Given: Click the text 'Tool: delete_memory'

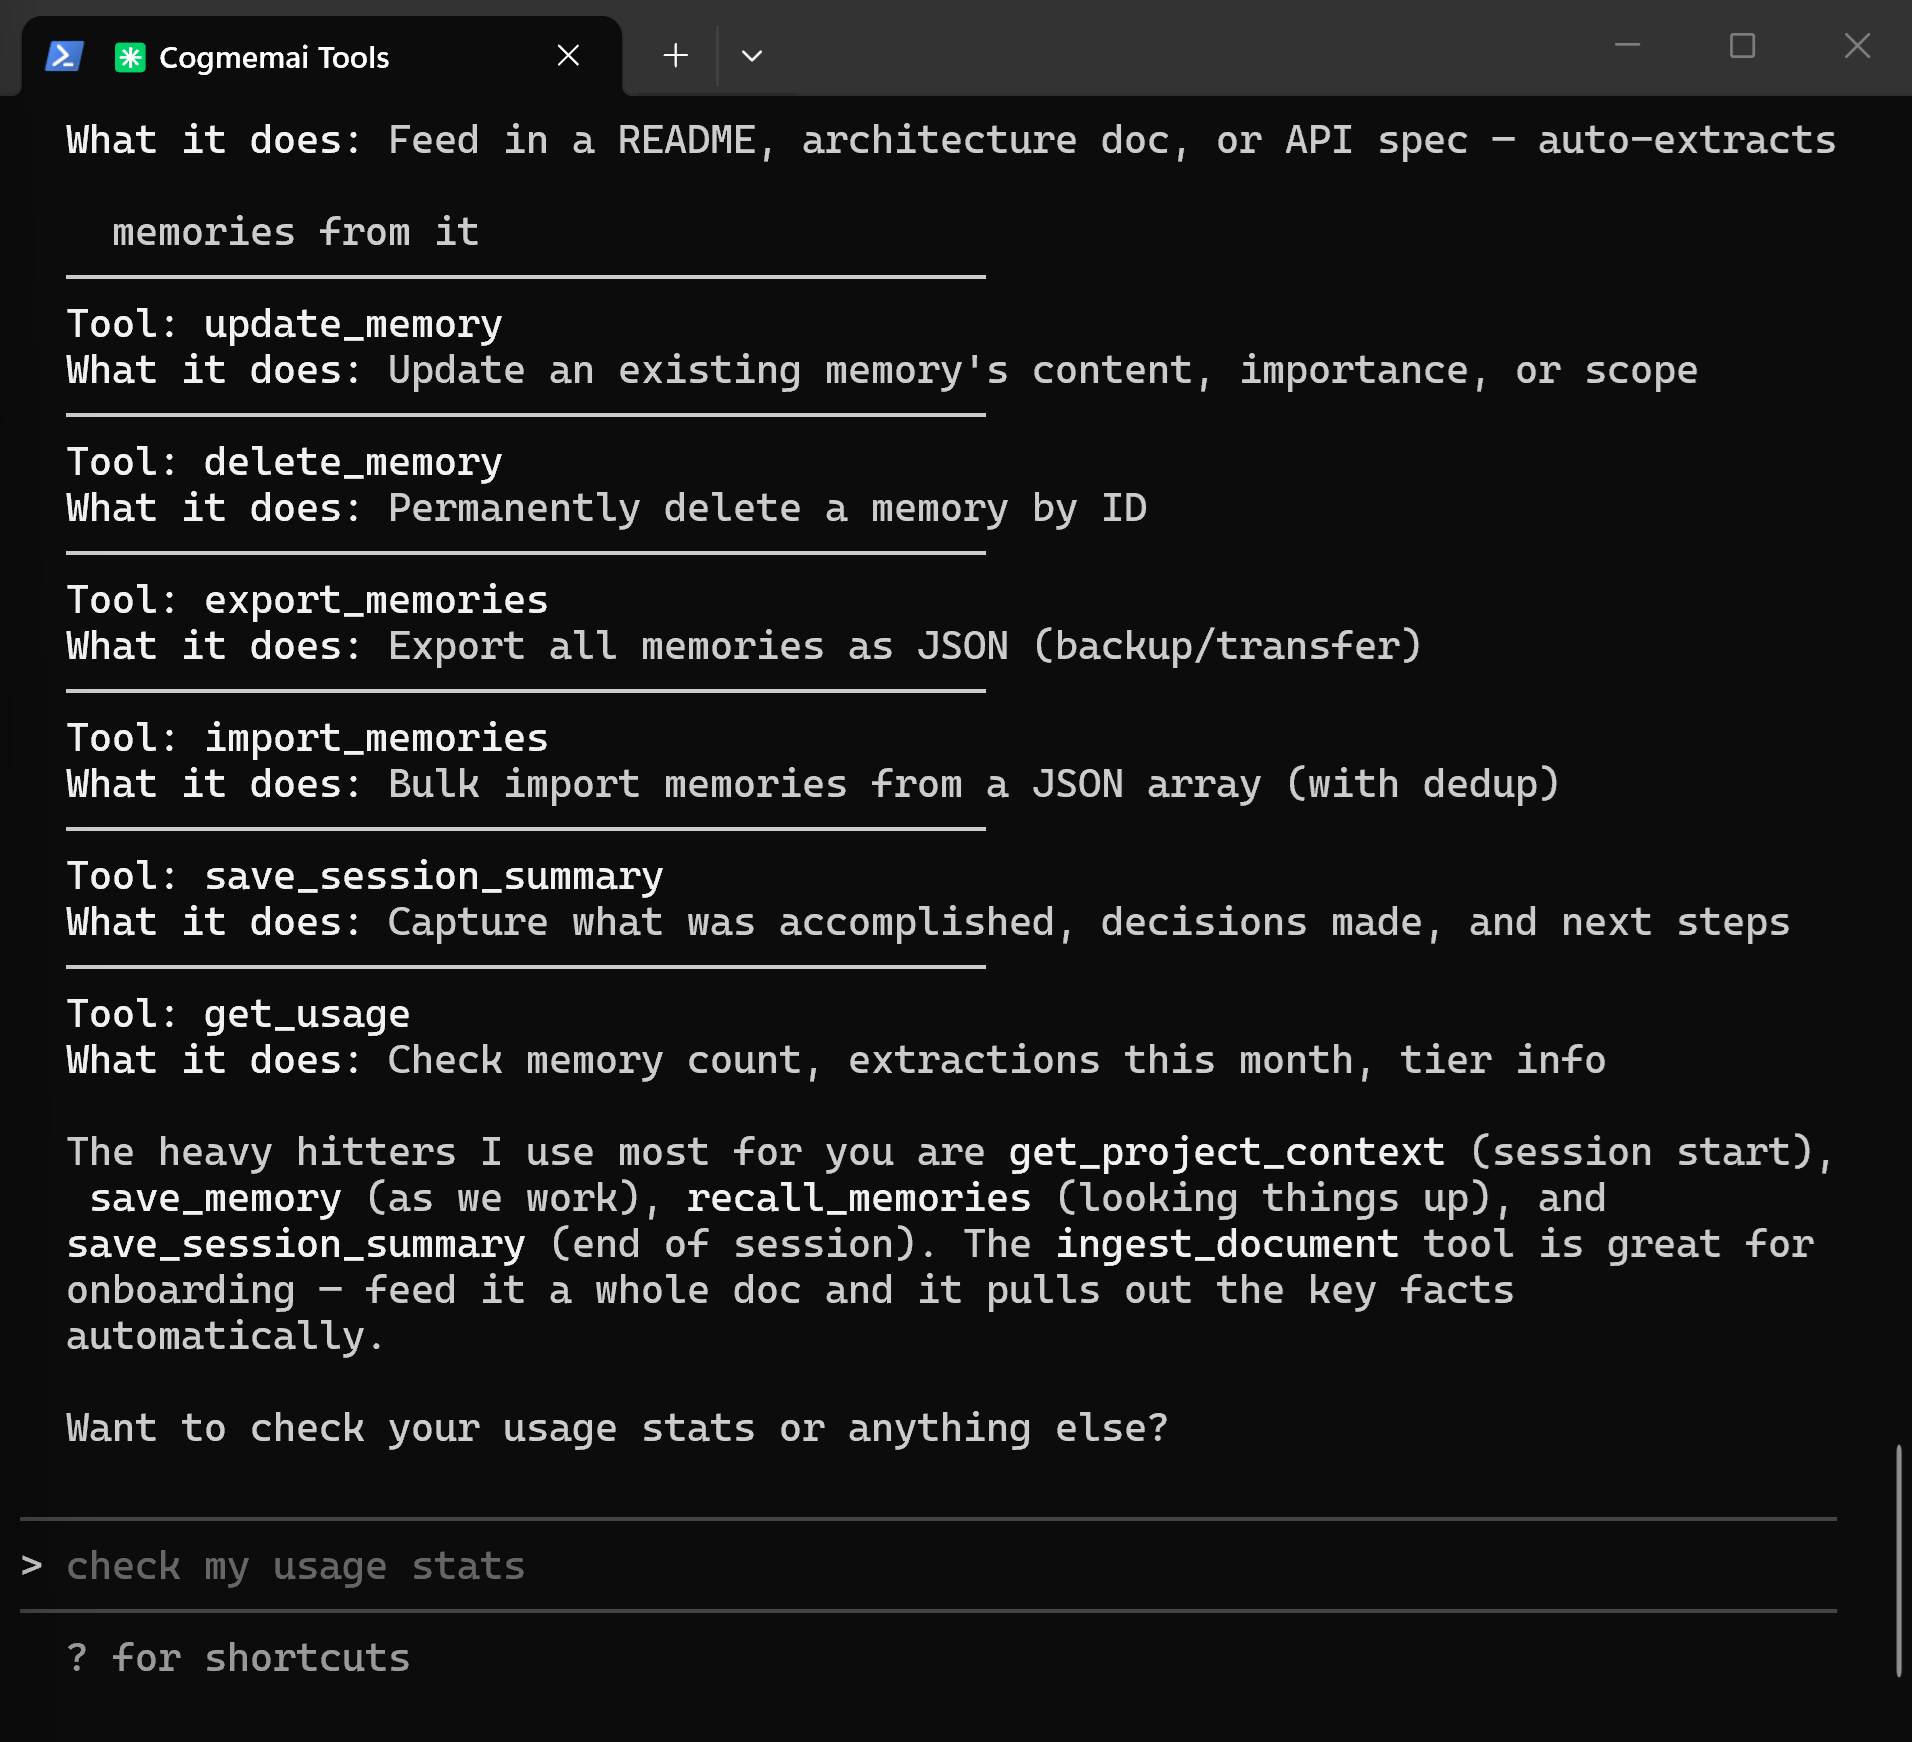Looking at the screenshot, I should (284, 462).
